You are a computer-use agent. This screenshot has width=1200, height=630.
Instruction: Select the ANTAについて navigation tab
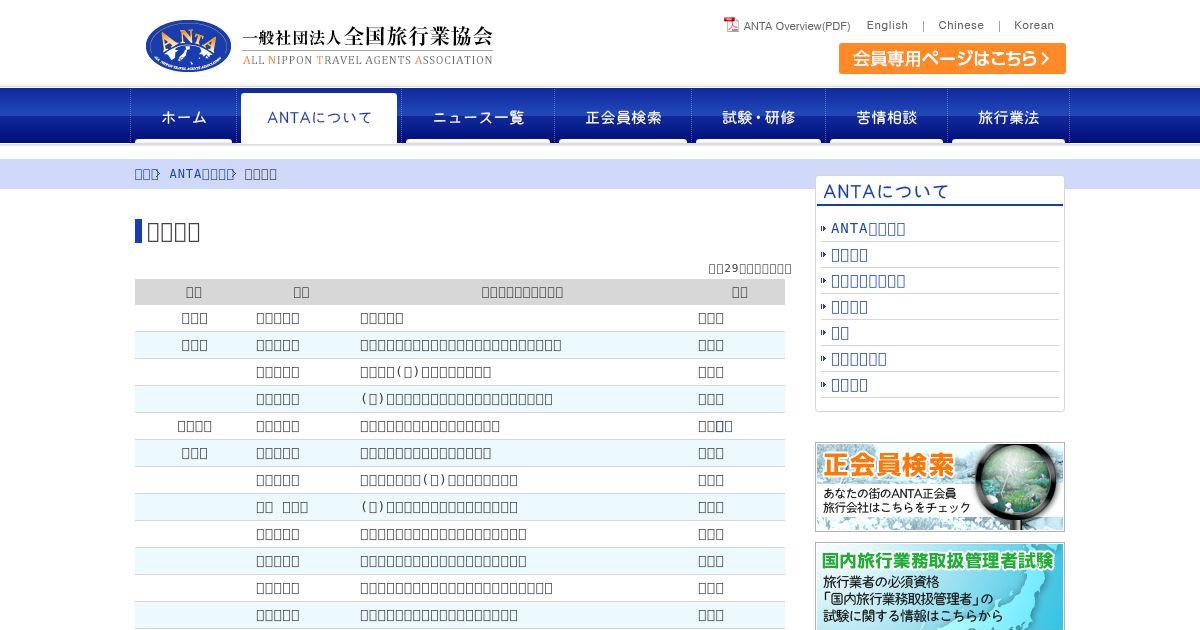[319, 117]
